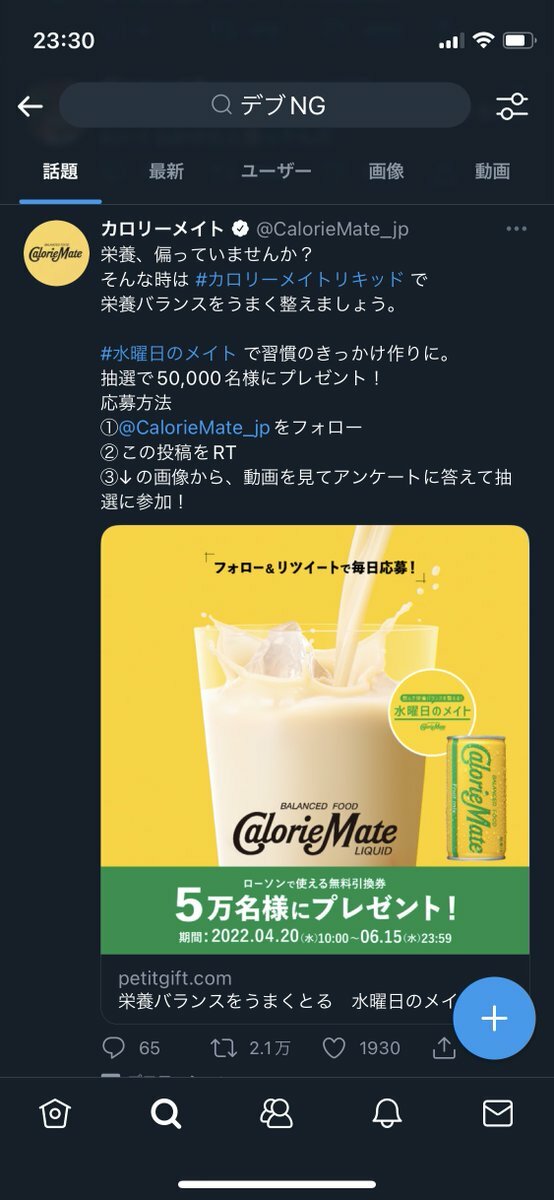Screen dimensions: 554x1200
Task: Tap the search field containing デブNG
Action: [265, 105]
